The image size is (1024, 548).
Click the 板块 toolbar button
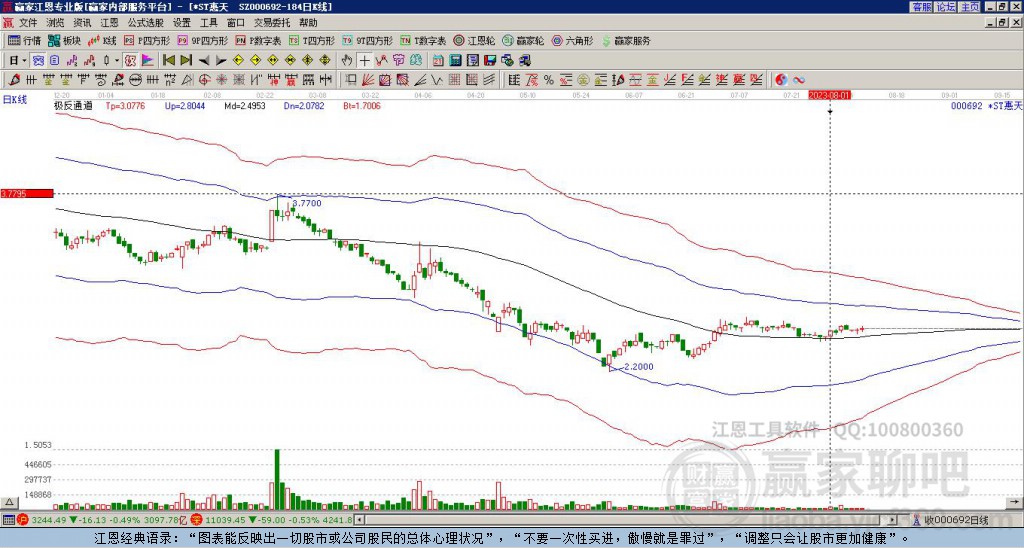pos(64,40)
